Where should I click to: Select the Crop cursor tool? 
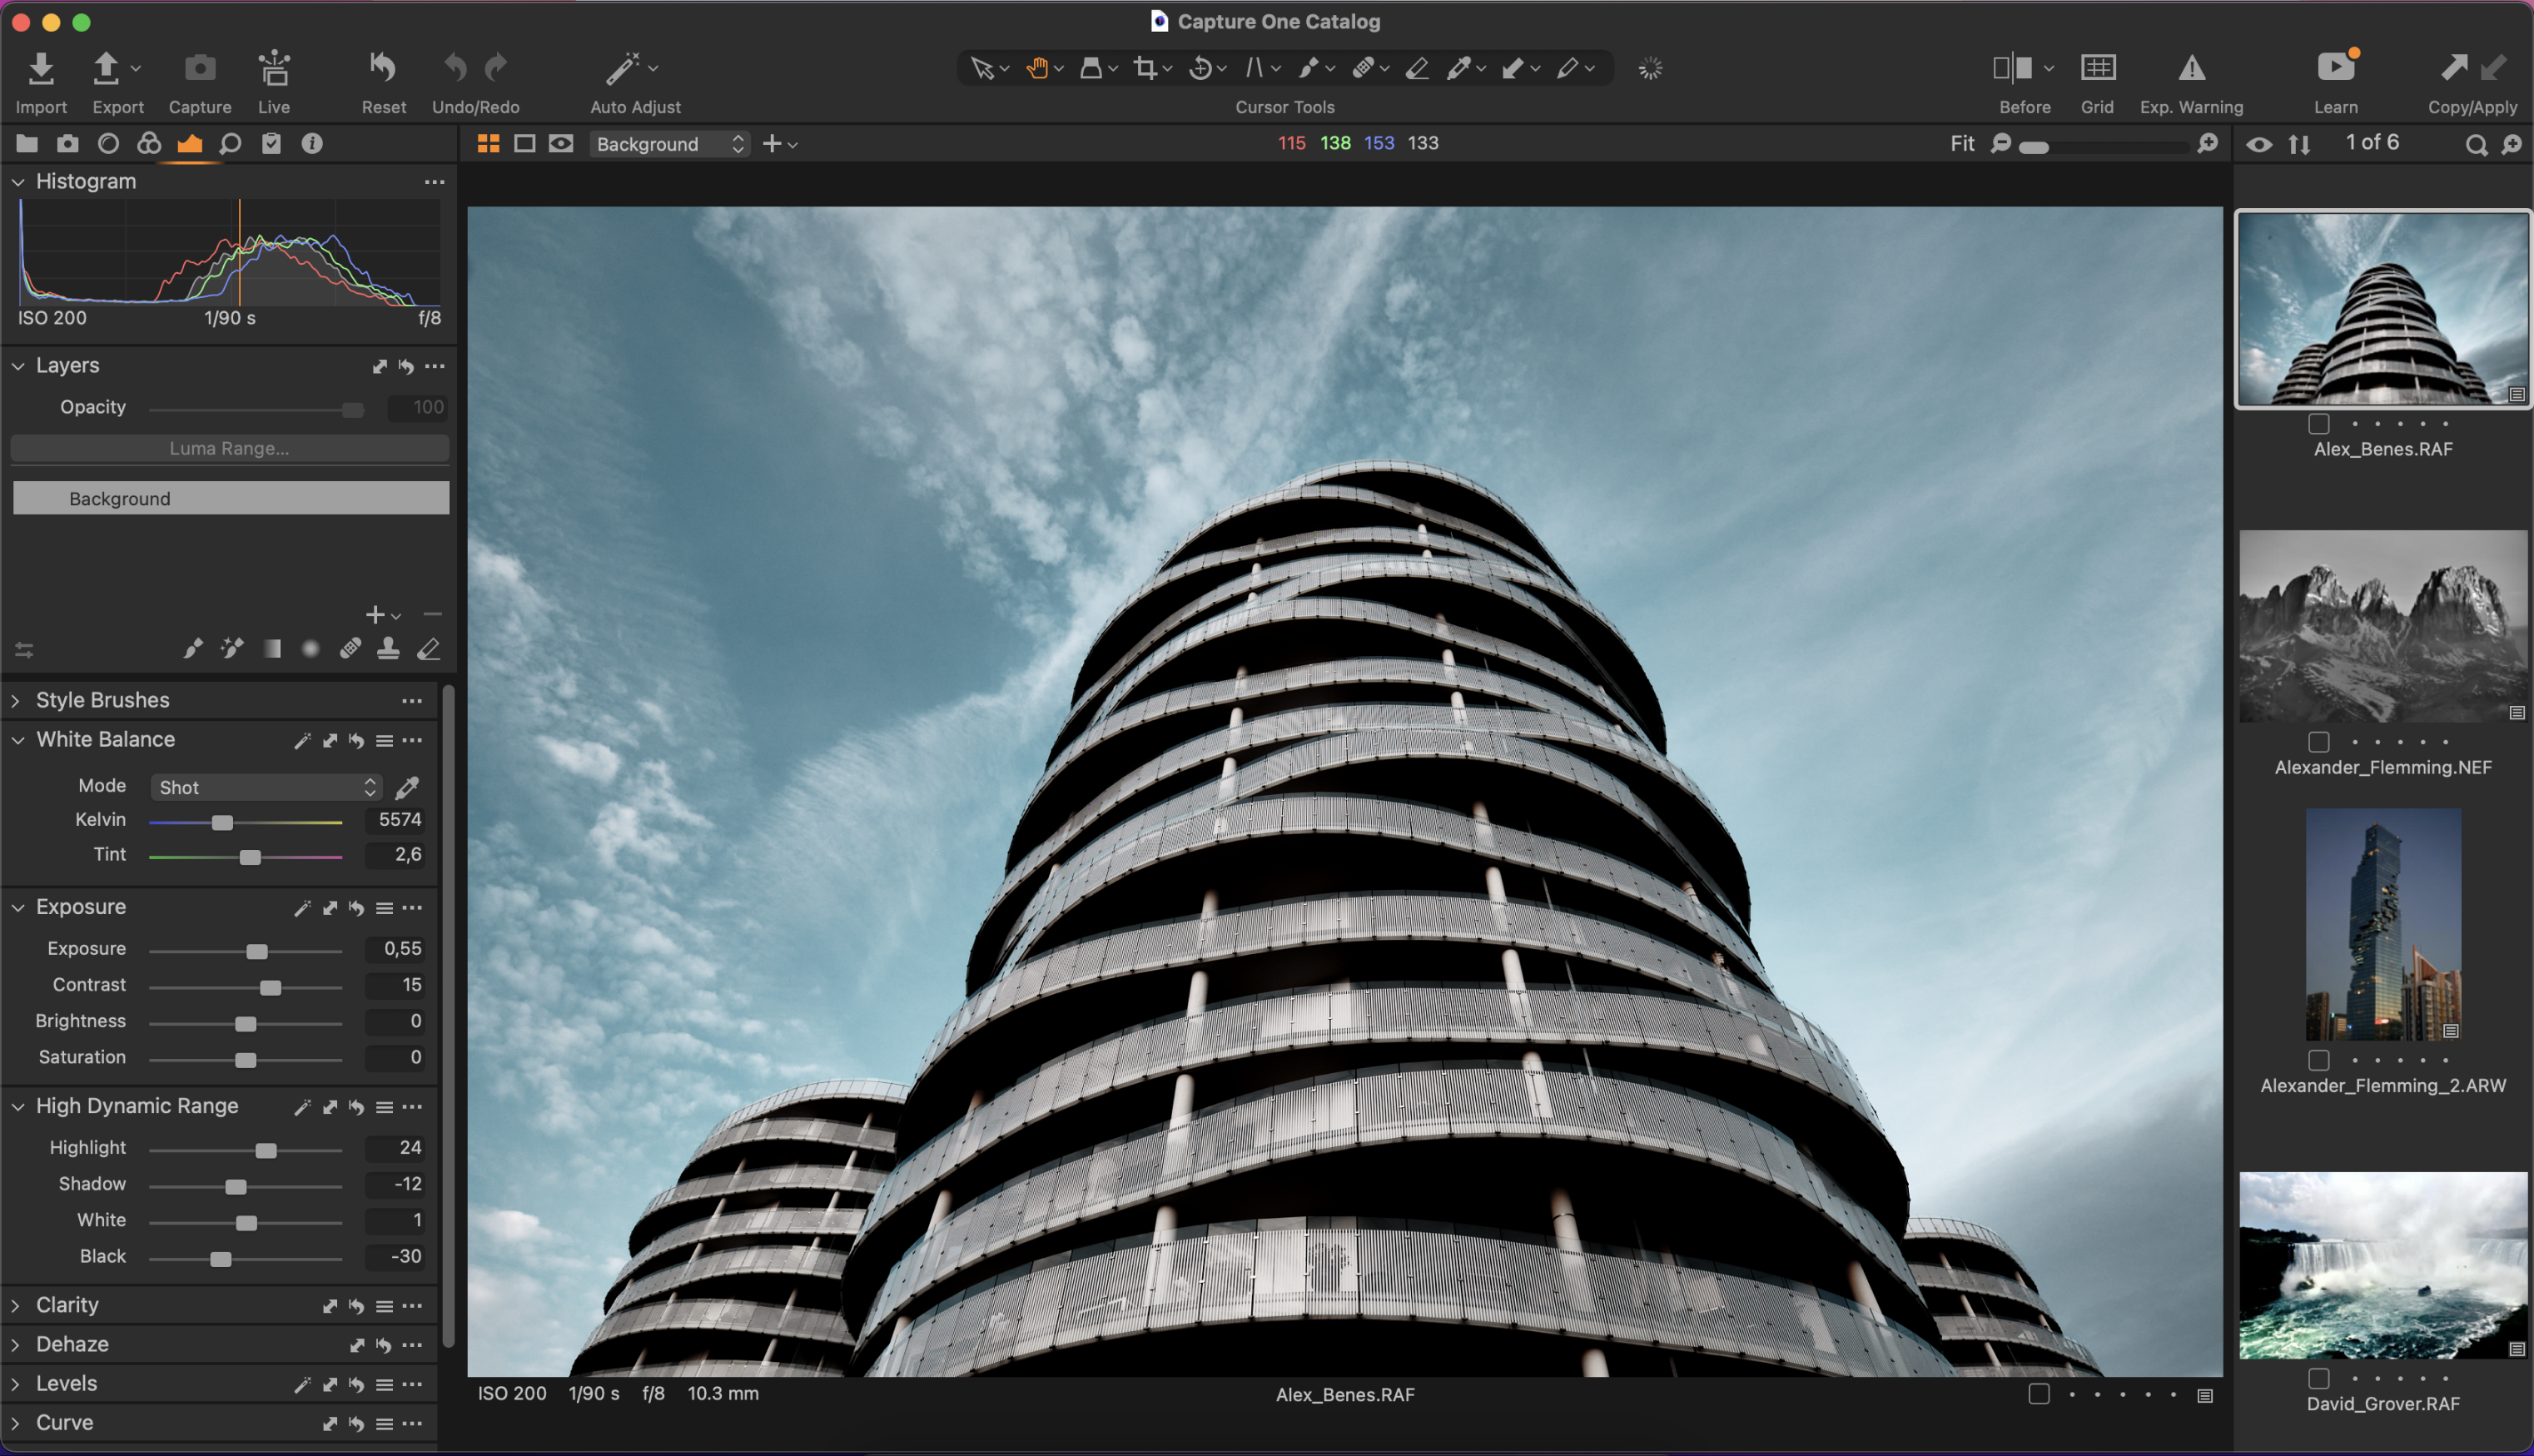1145,68
